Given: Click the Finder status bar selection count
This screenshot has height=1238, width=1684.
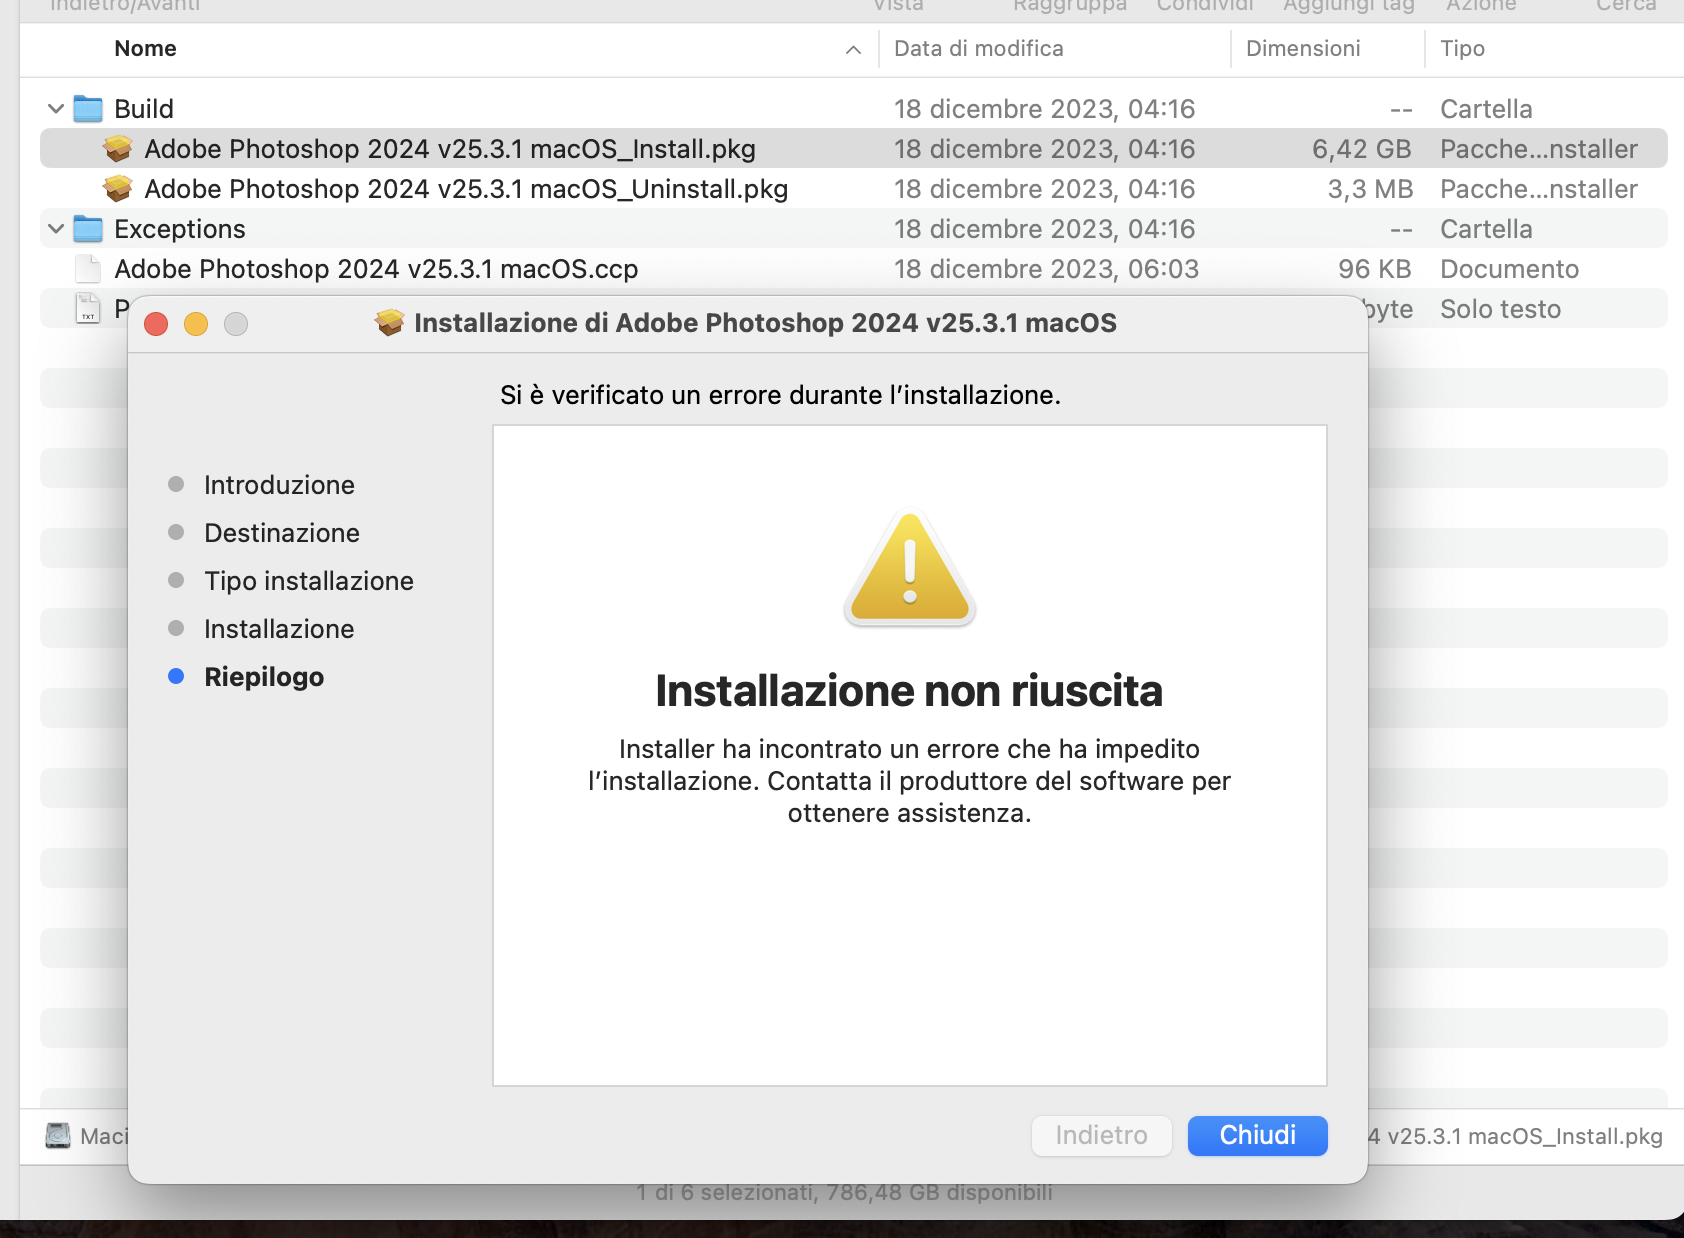Looking at the screenshot, I should click(x=844, y=1192).
